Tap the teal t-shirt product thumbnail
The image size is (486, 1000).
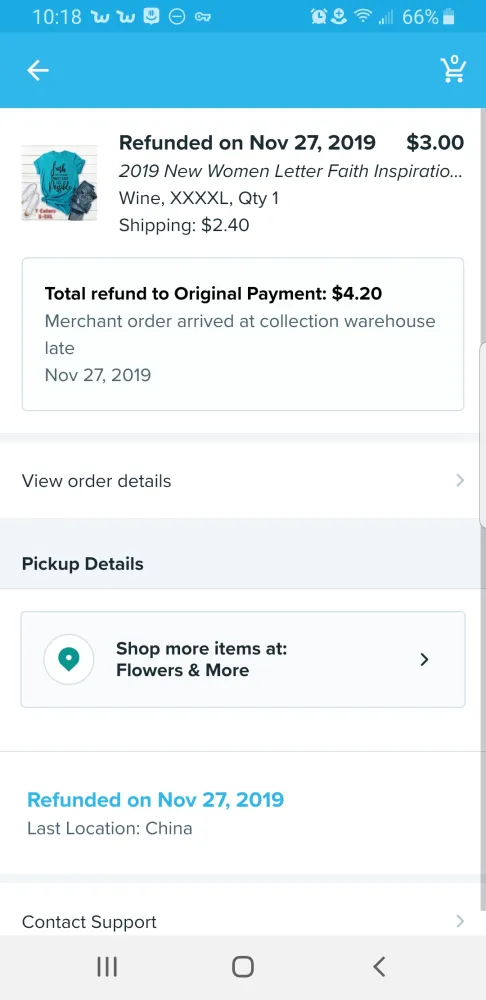[59, 182]
